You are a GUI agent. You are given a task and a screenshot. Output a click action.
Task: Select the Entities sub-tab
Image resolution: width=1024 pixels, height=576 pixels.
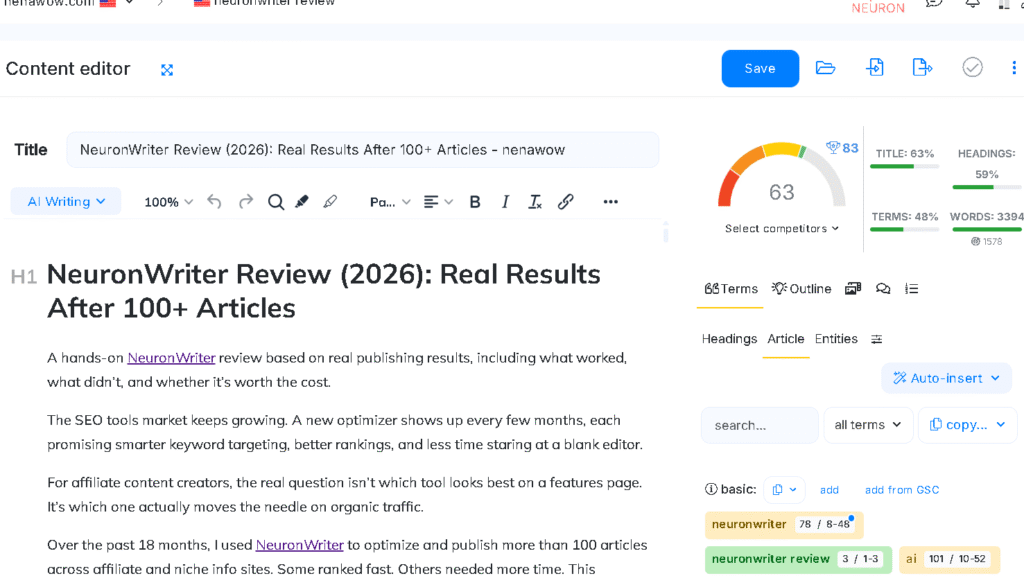[836, 339]
